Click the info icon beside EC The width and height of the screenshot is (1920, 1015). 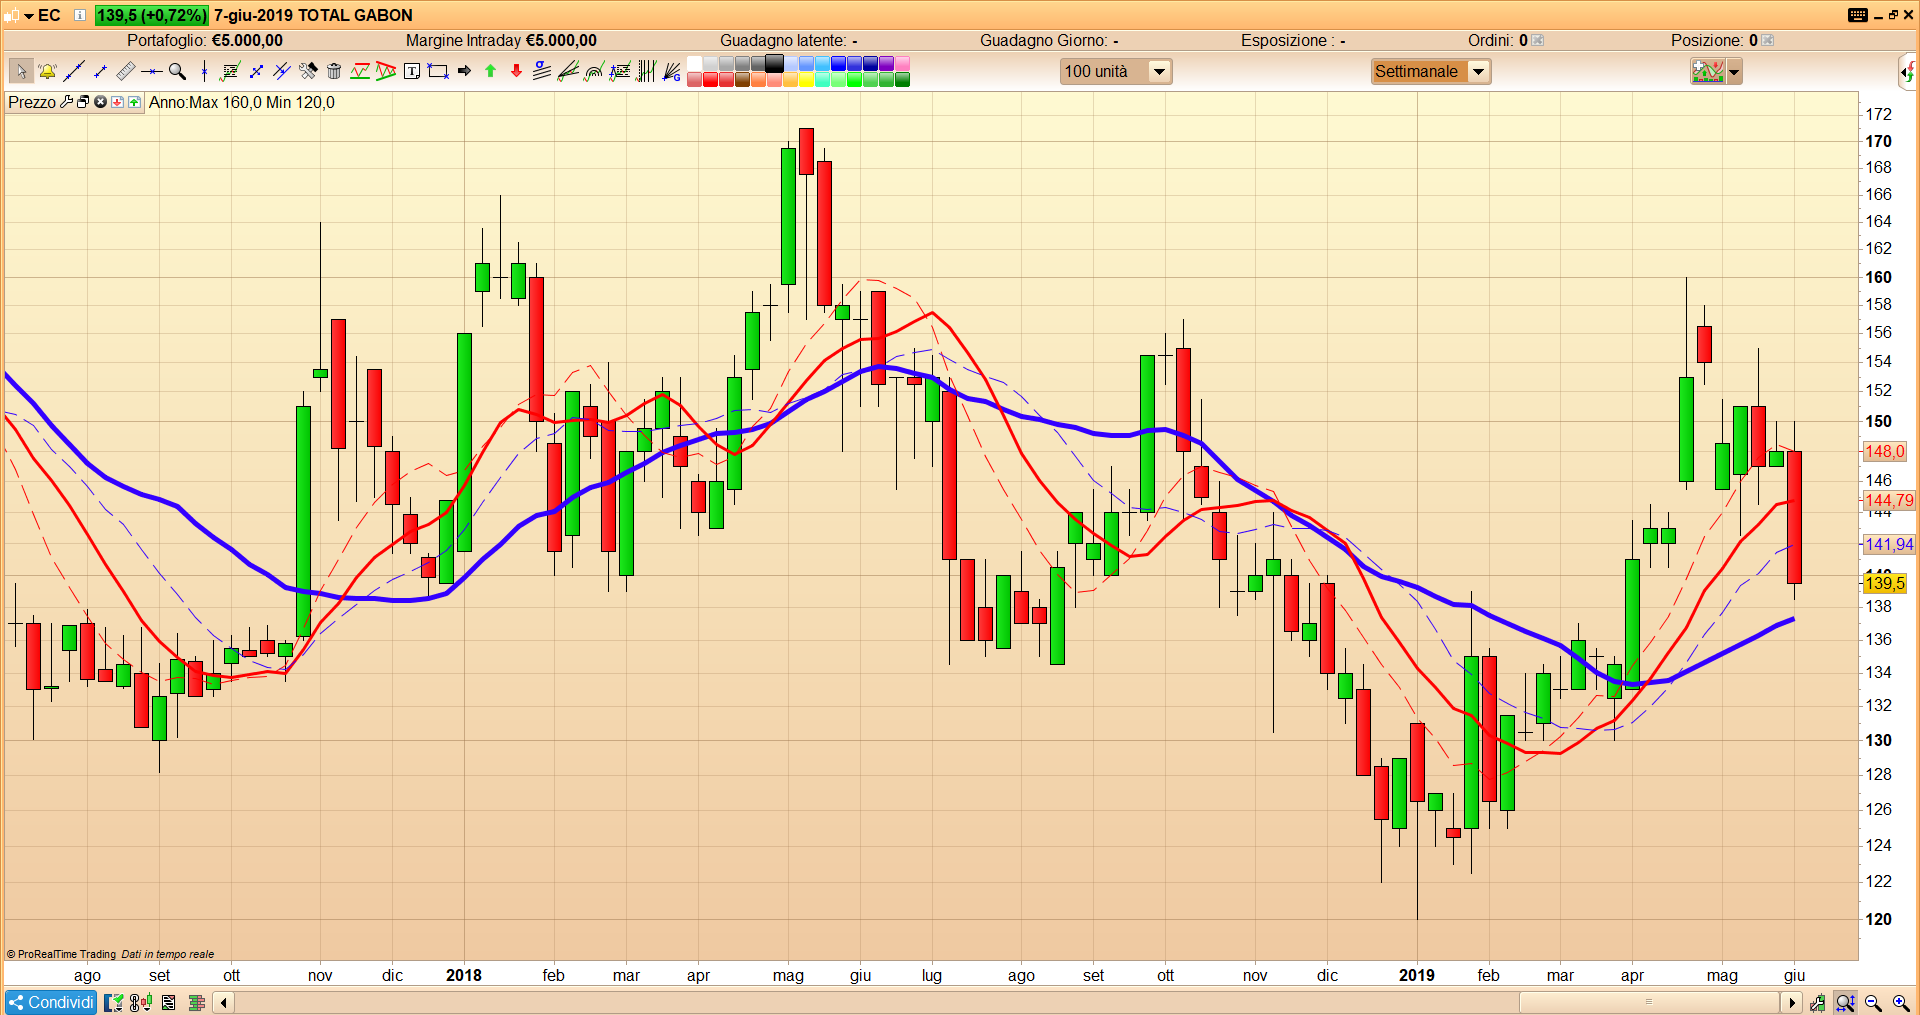pyautogui.click(x=80, y=15)
